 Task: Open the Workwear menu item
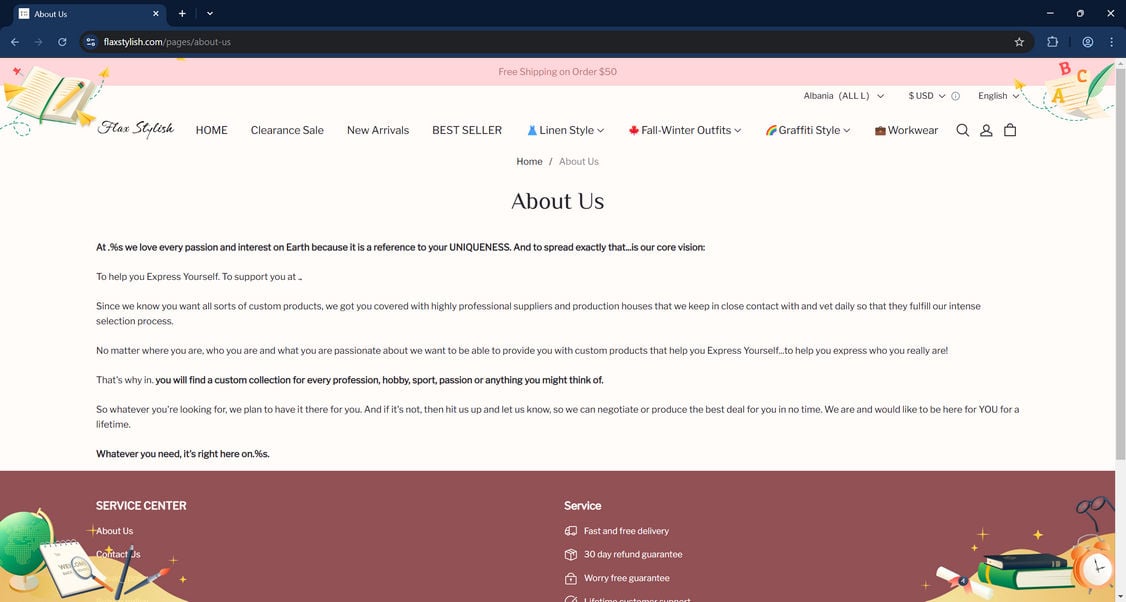[906, 130]
